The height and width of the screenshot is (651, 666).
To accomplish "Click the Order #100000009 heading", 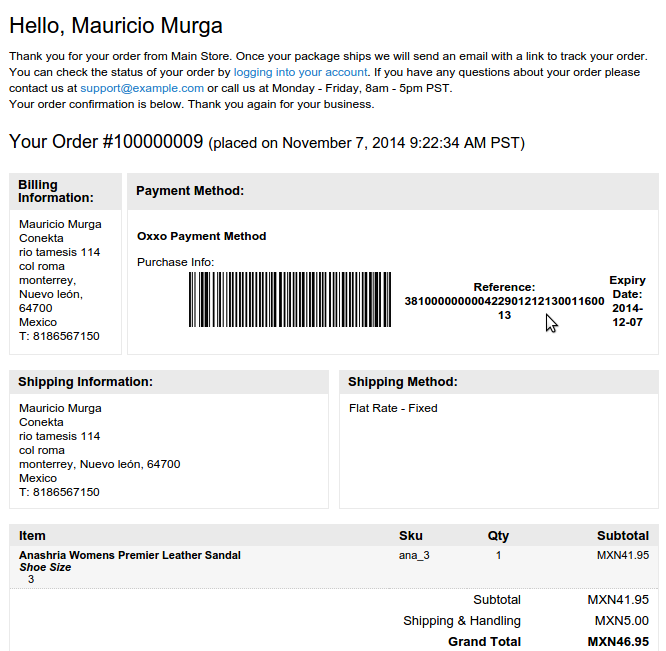I will (x=106, y=142).
